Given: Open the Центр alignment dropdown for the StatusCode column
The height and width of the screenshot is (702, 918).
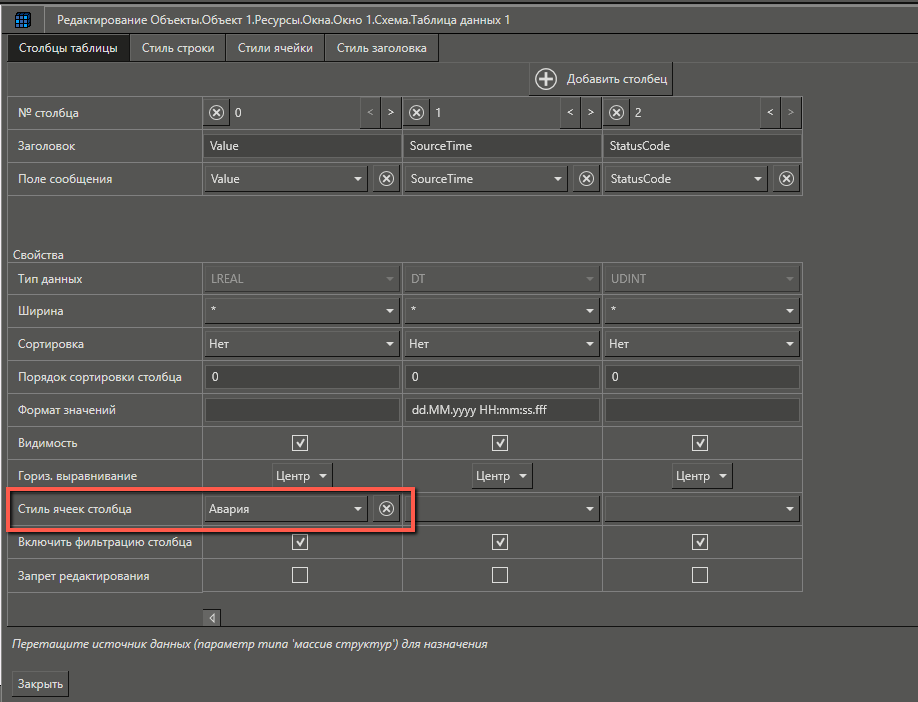Looking at the screenshot, I should coord(701,476).
